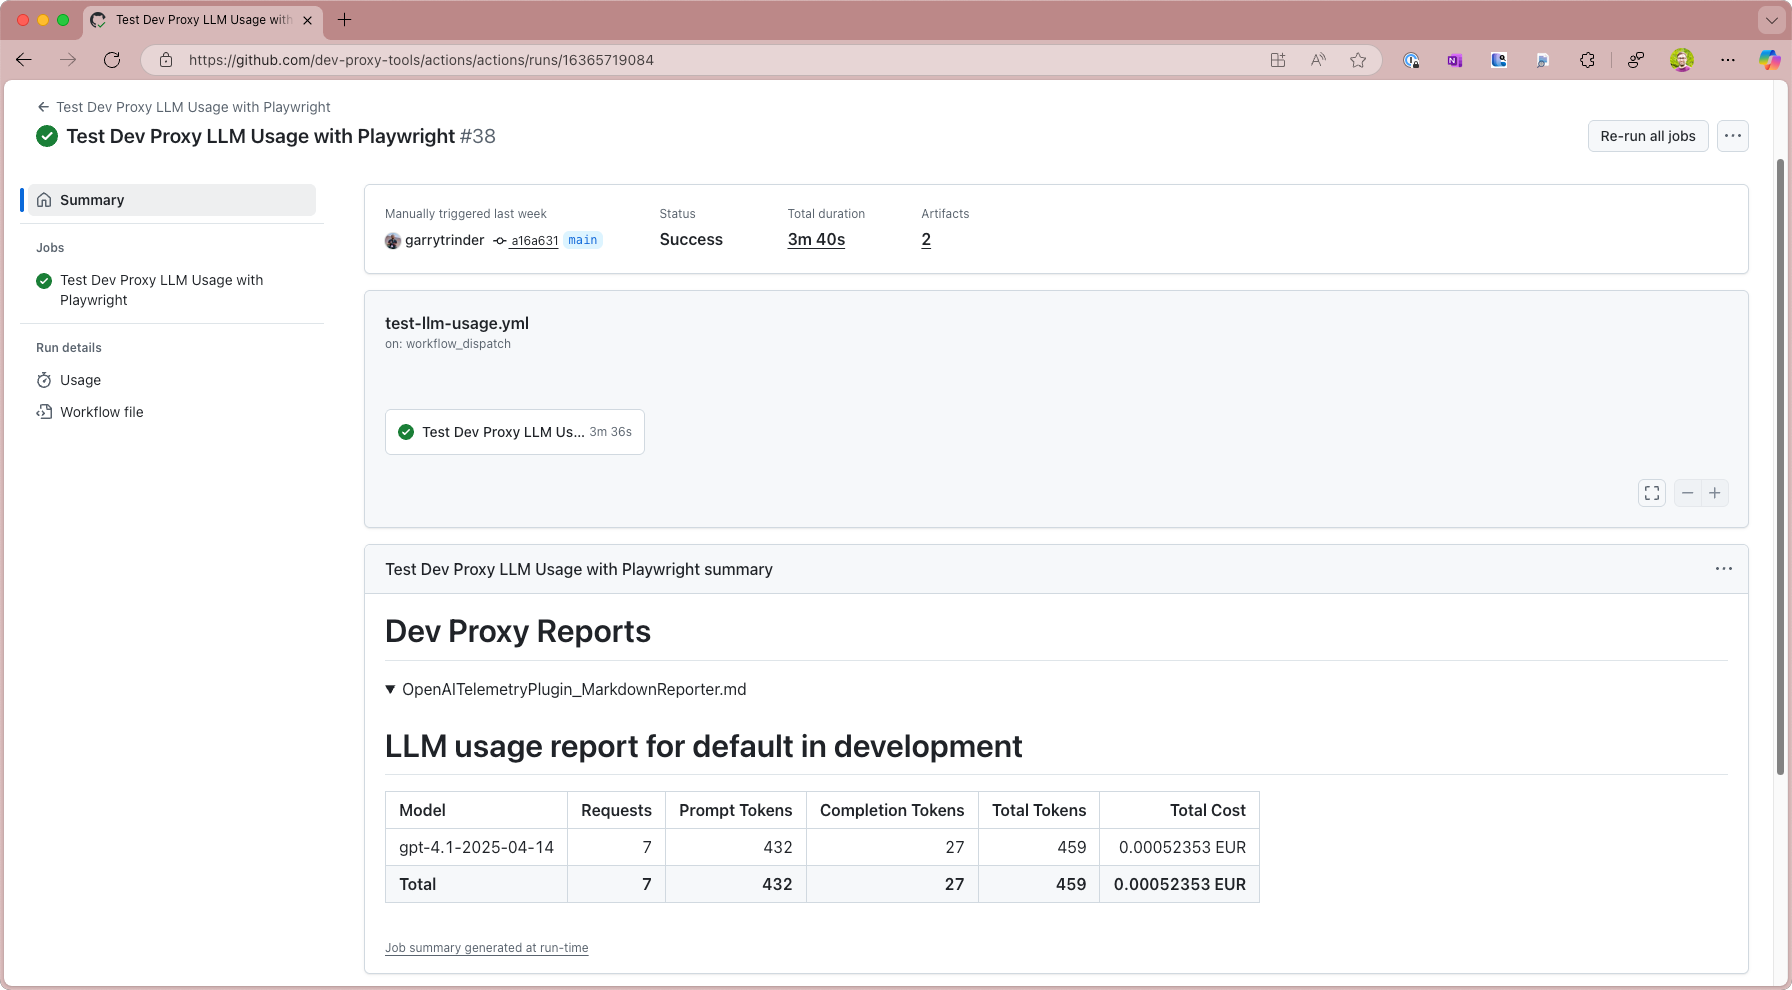Click Re-run all jobs
Screen dimensions: 1792x990
pos(1647,135)
